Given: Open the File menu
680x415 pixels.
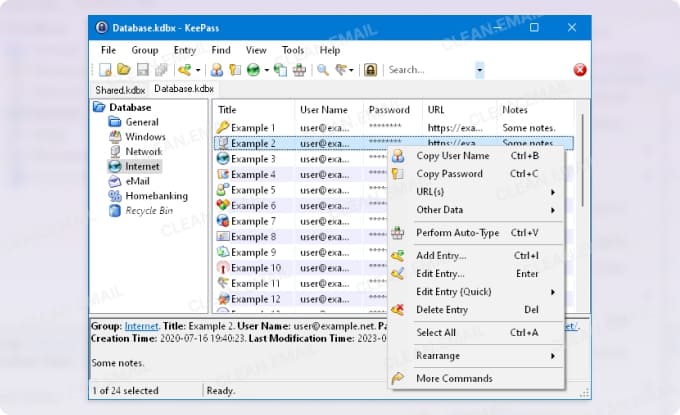Looking at the screenshot, I should coord(108,50).
